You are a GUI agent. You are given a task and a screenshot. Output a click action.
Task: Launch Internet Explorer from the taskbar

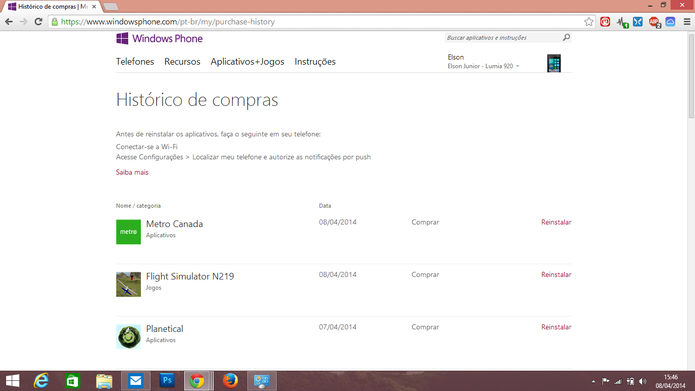pos(41,381)
